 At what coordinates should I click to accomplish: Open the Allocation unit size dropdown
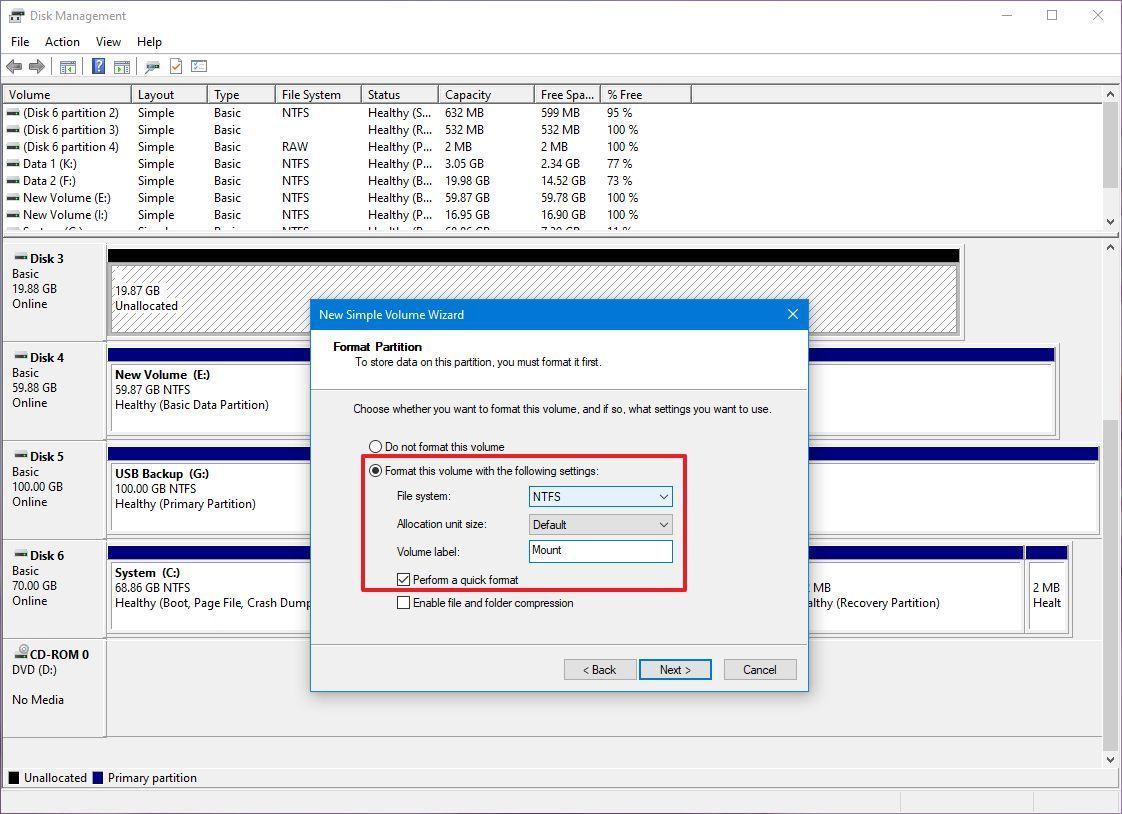600,524
